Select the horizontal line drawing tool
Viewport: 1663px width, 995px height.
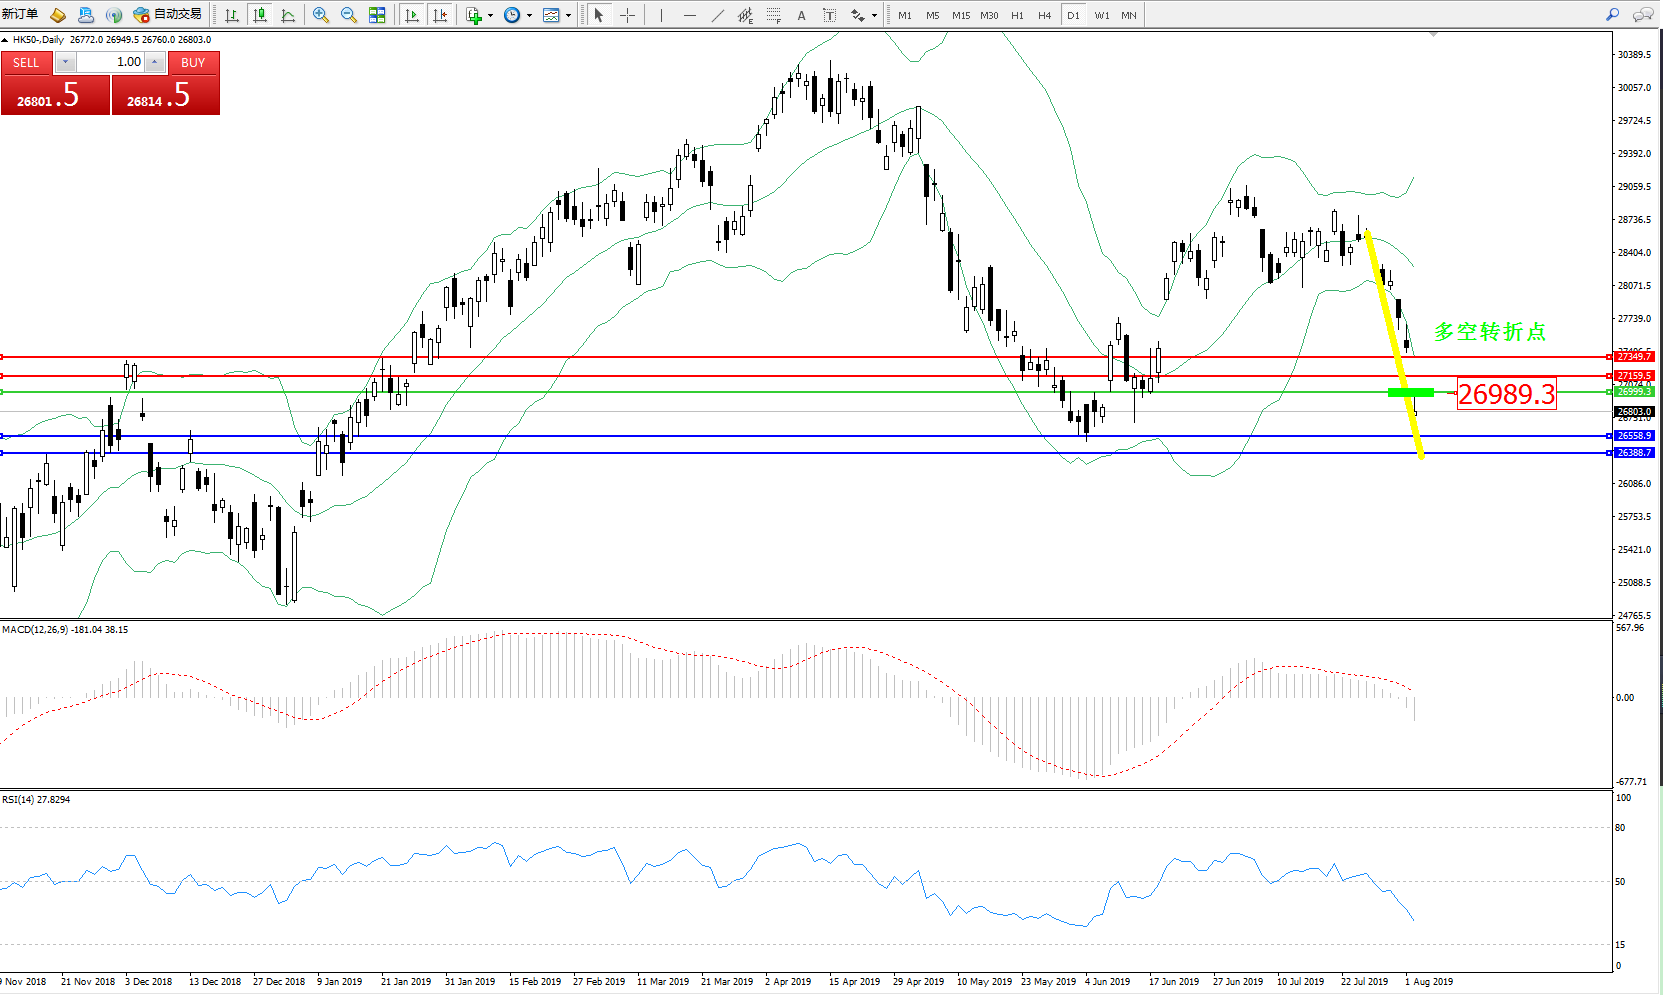click(x=689, y=15)
